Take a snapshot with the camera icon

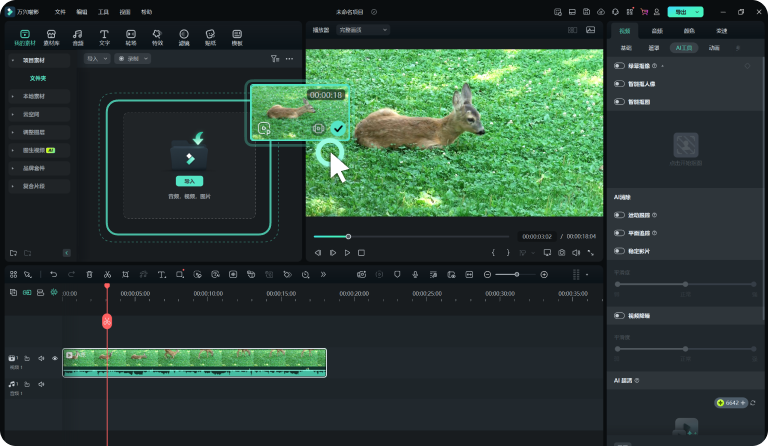(562, 253)
